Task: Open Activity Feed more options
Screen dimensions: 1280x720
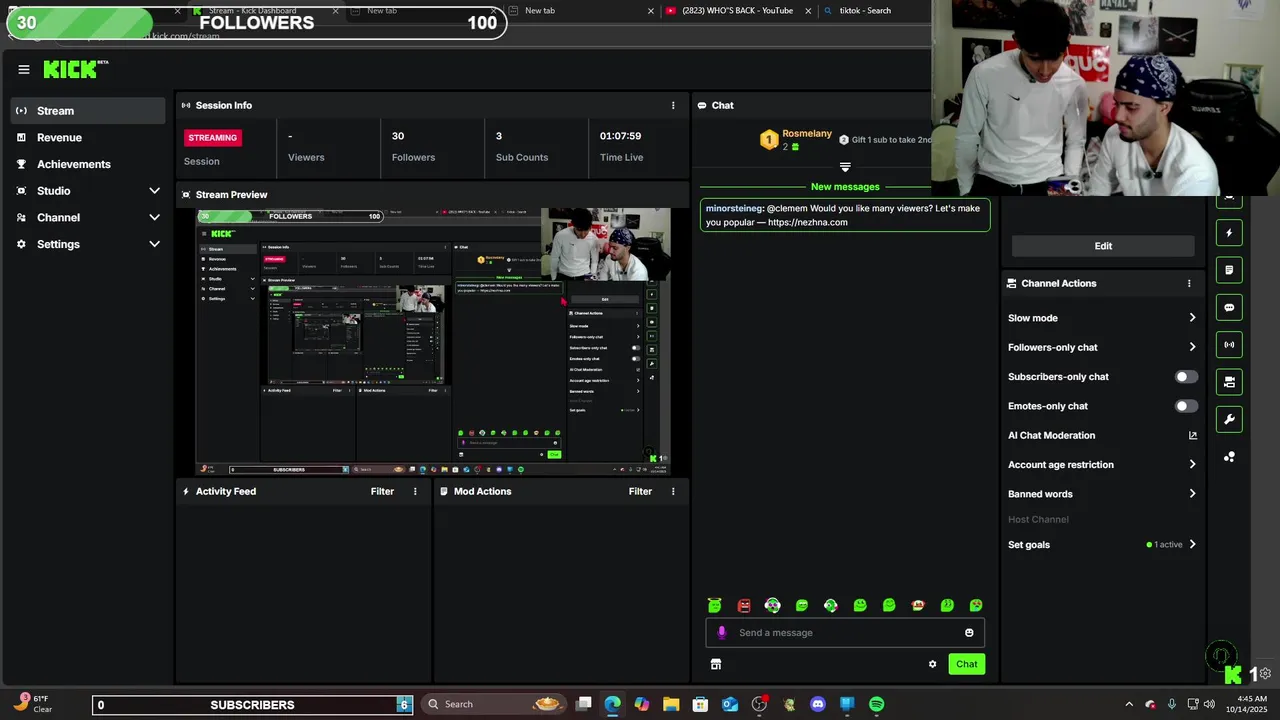Action: coord(415,491)
